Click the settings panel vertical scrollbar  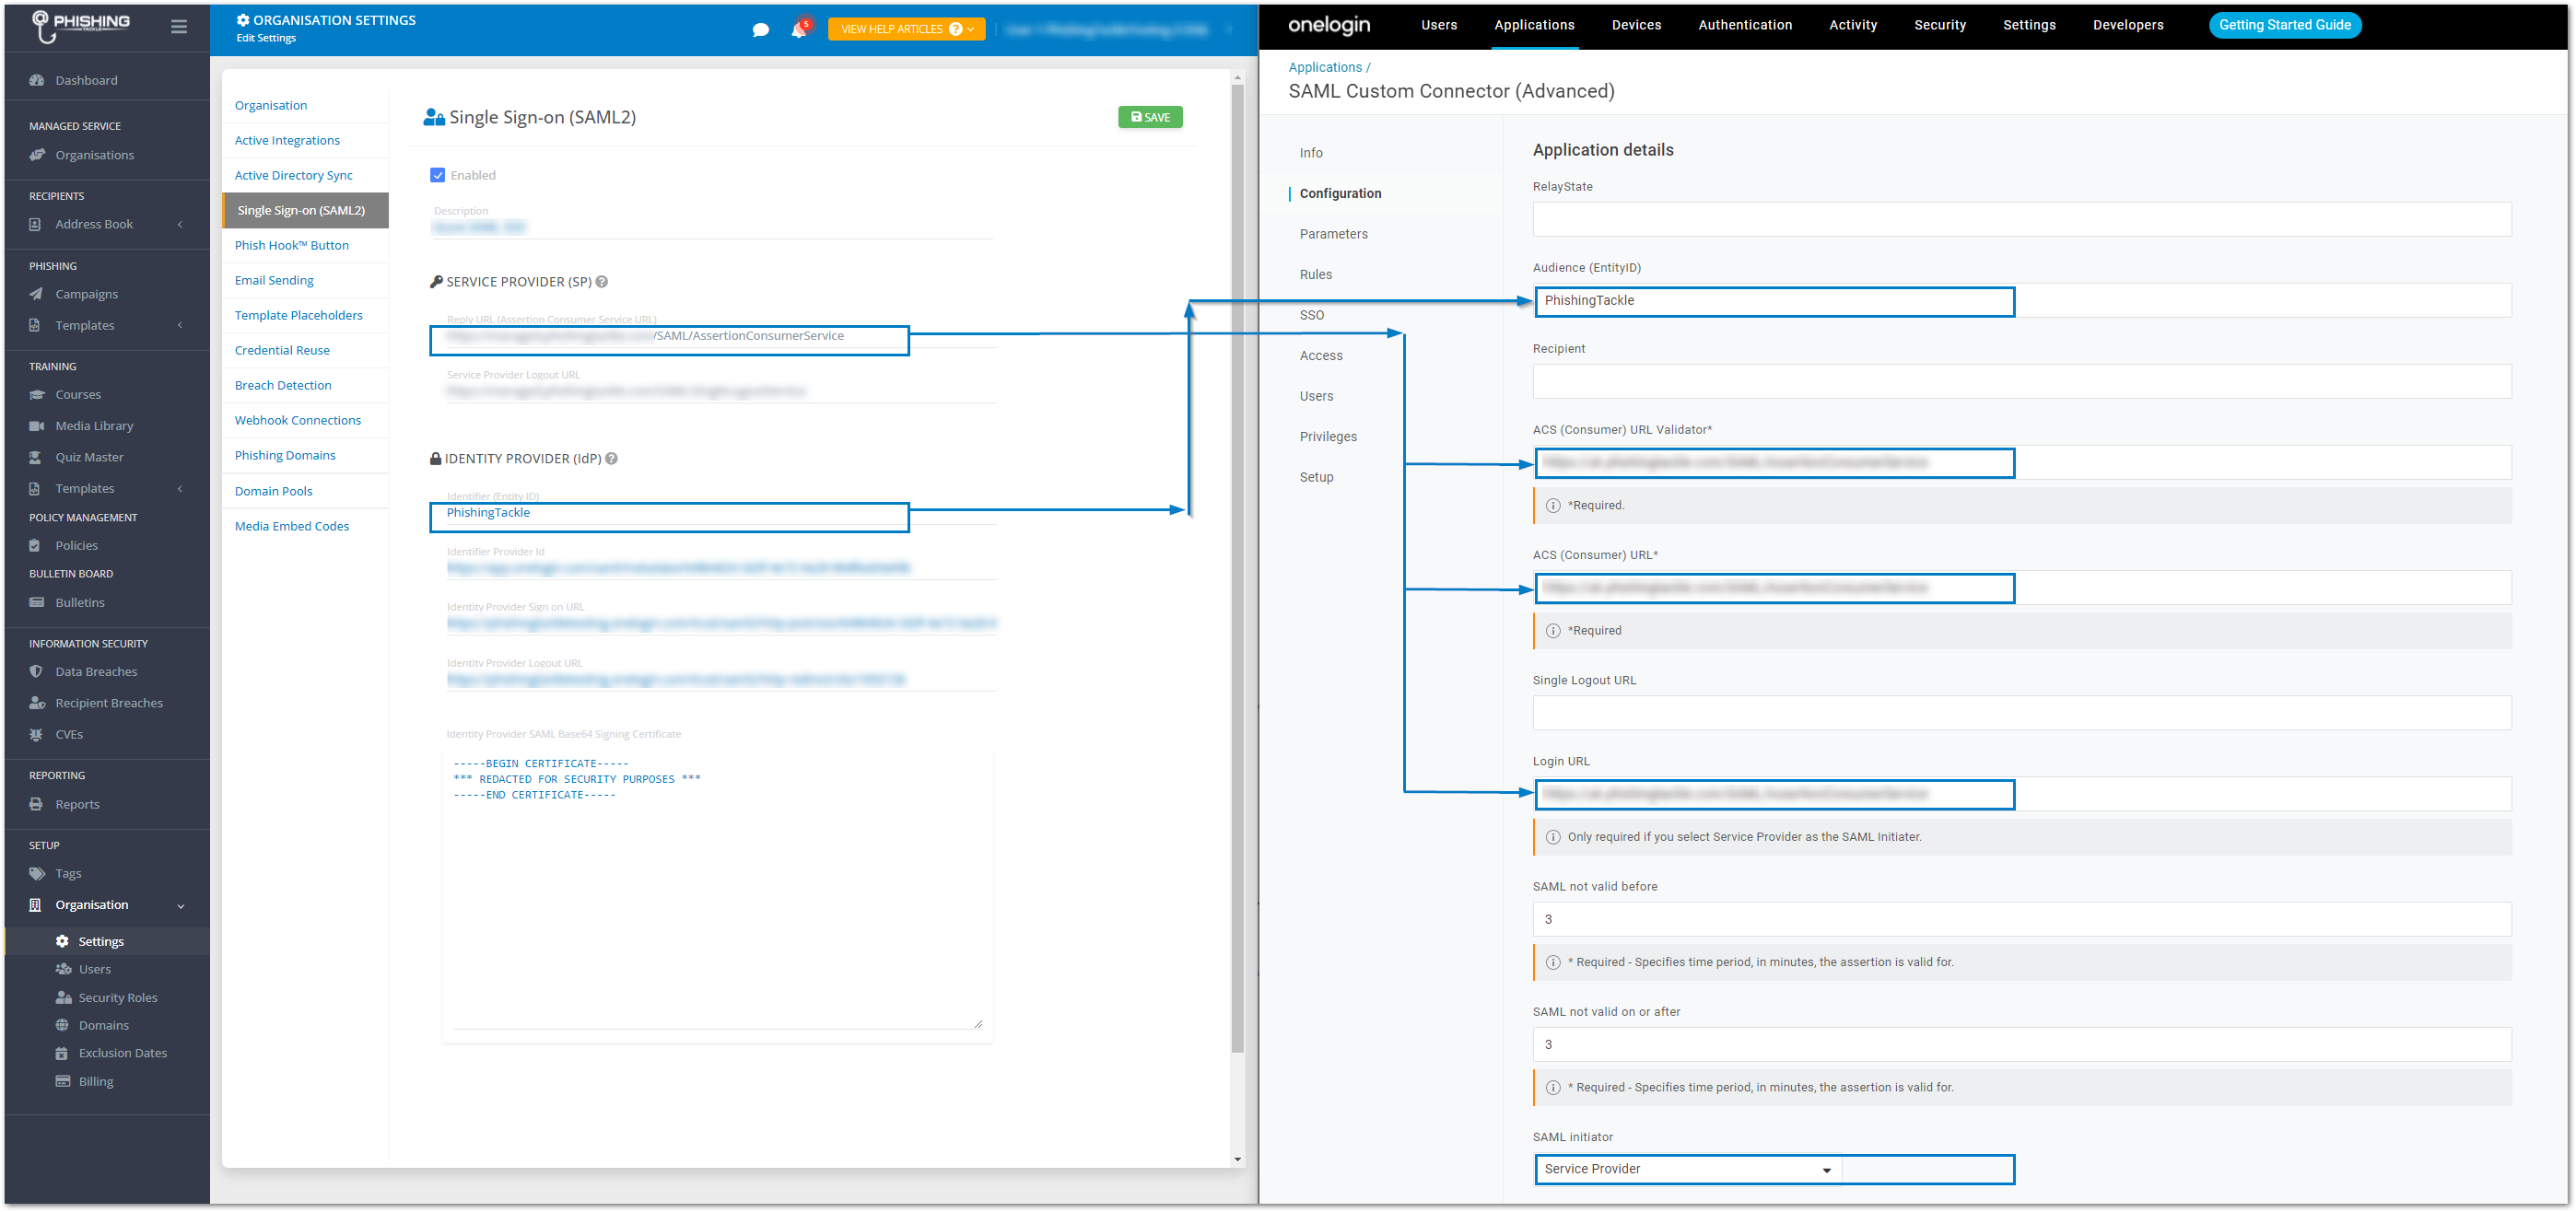(1238, 568)
